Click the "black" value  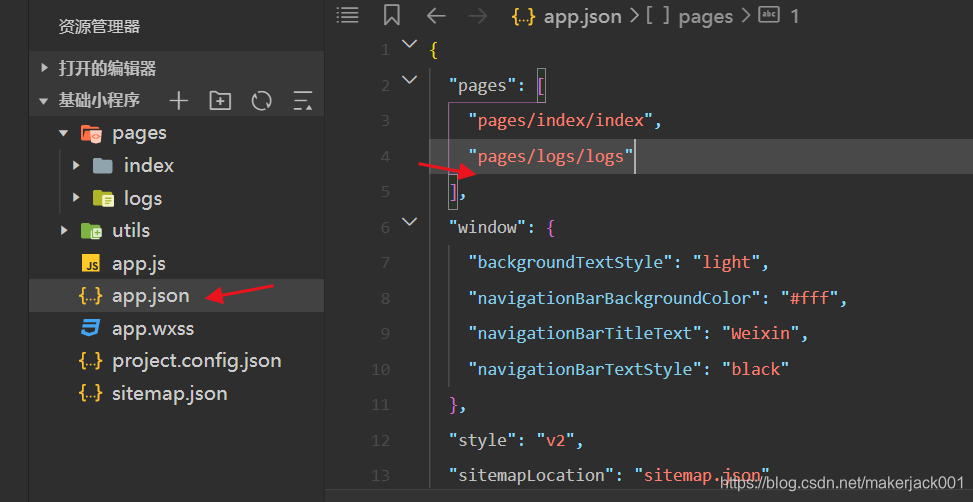click(x=756, y=370)
